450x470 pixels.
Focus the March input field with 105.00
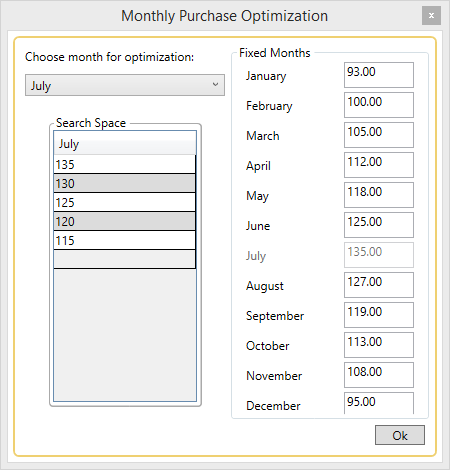[x=379, y=135]
